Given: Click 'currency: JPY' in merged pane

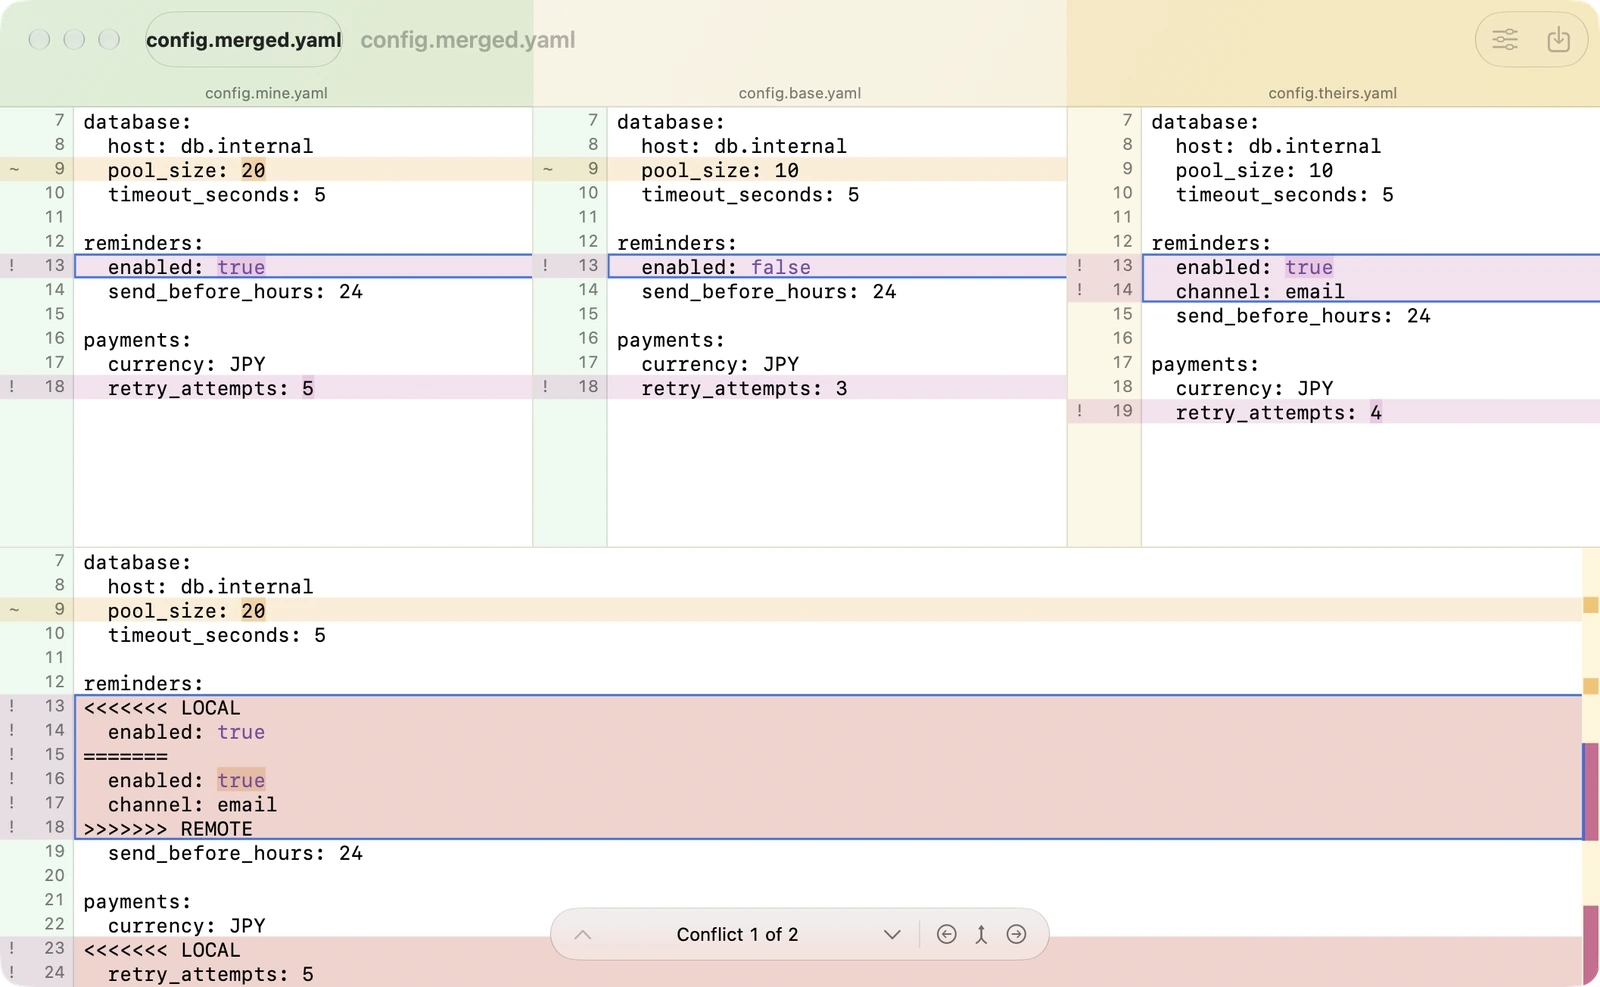Looking at the screenshot, I should tap(187, 926).
